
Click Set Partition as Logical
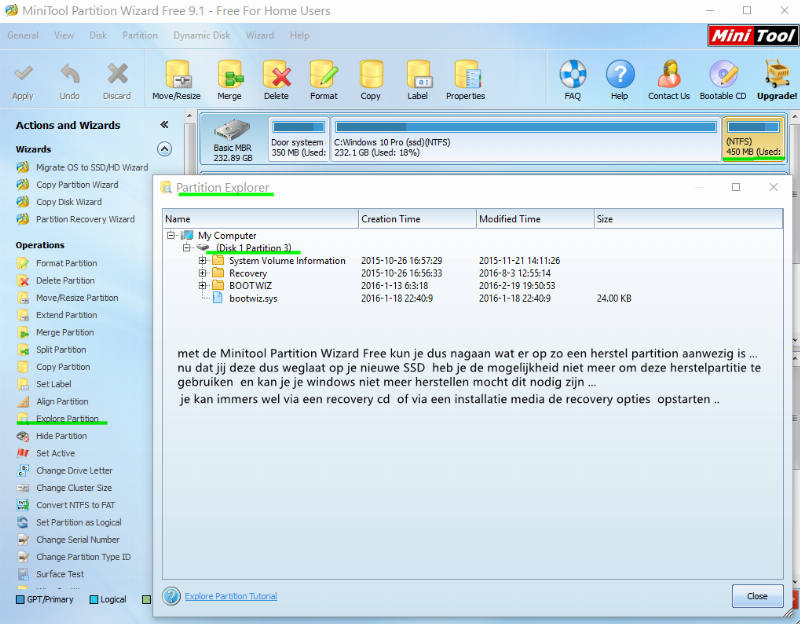[x=79, y=522]
